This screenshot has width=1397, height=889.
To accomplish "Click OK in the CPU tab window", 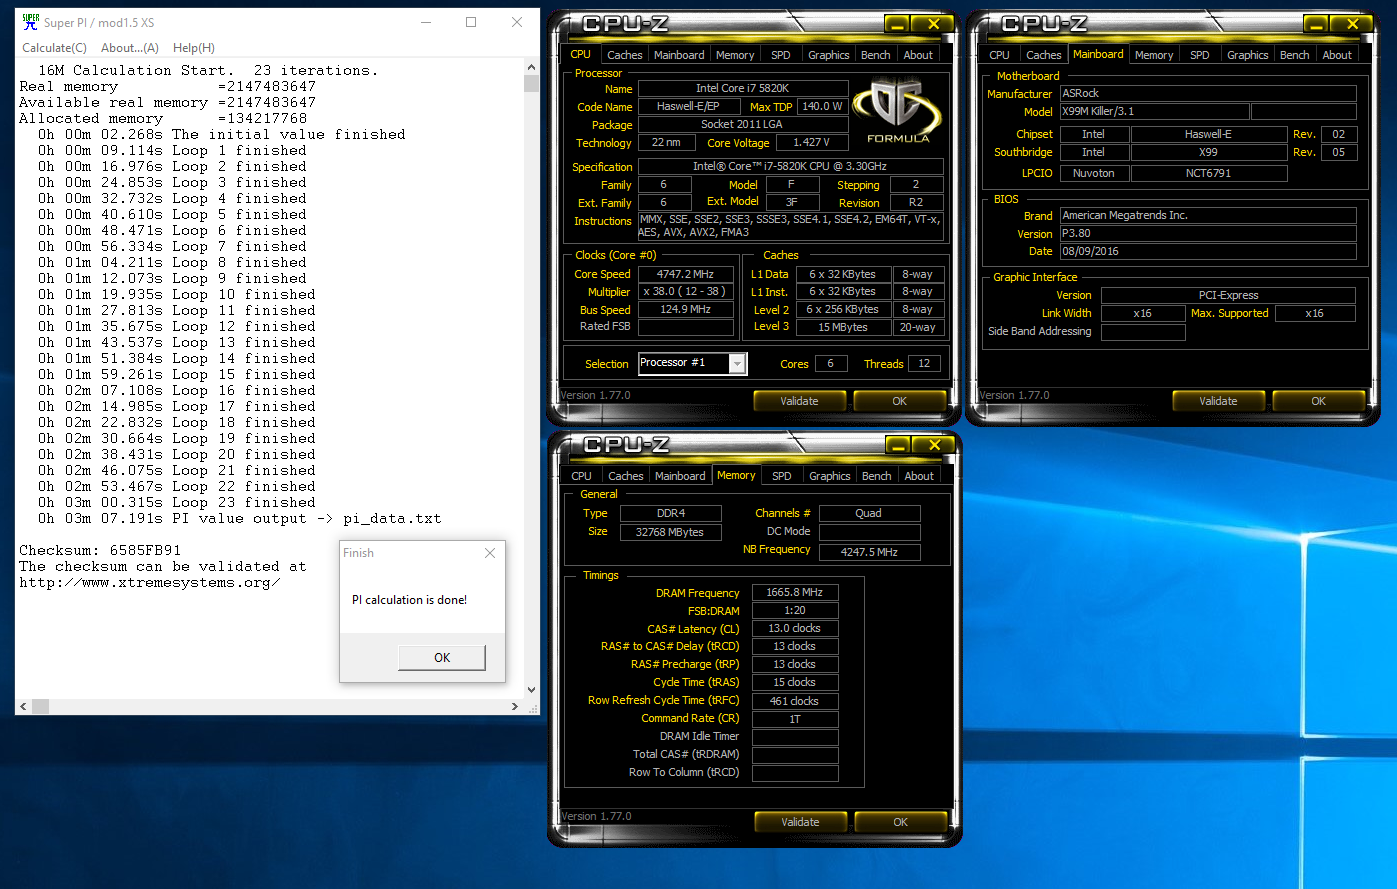I will 899,401.
